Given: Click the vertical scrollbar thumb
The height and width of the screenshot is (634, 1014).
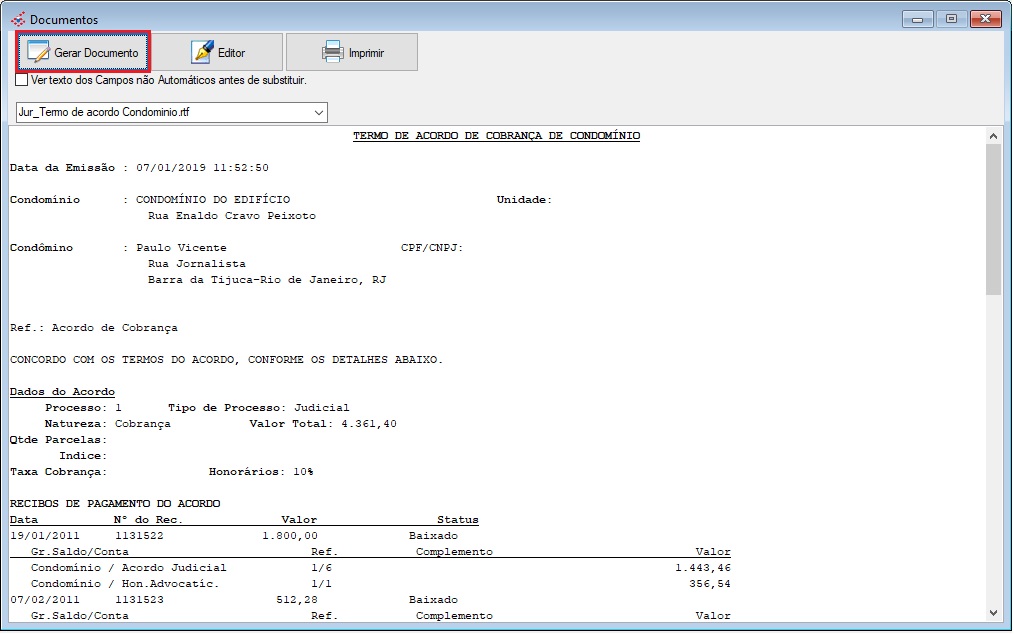Looking at the screenshot, I should point(993,220).
